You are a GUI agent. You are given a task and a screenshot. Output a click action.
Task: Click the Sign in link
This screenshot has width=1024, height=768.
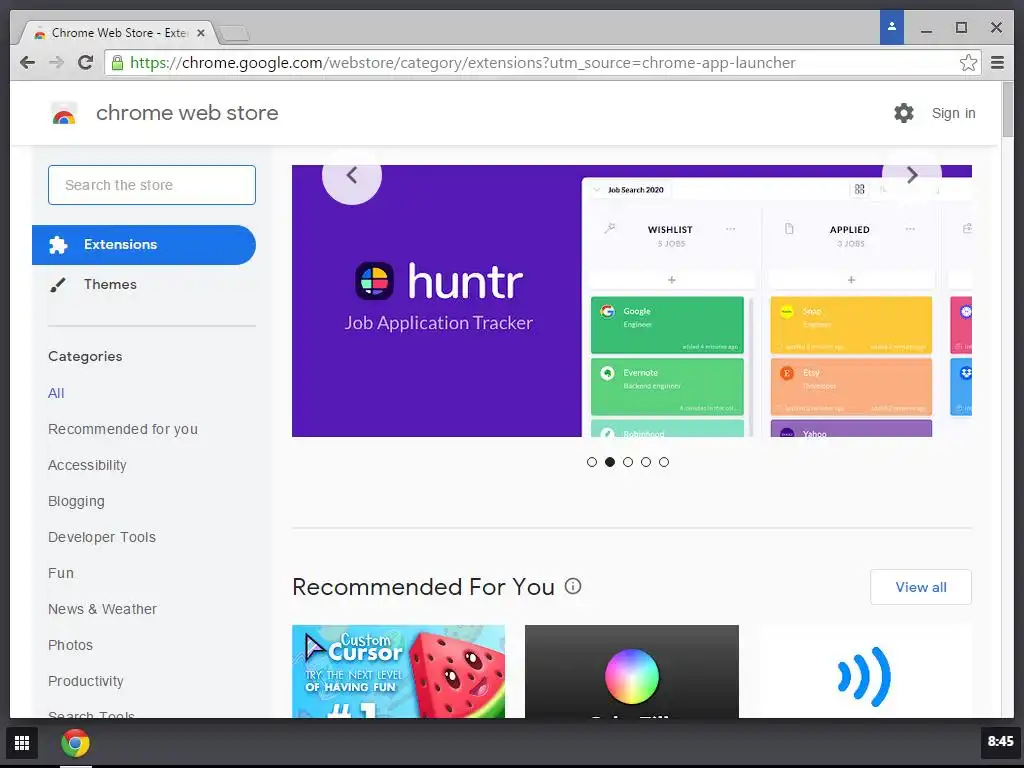click(953, 113)
